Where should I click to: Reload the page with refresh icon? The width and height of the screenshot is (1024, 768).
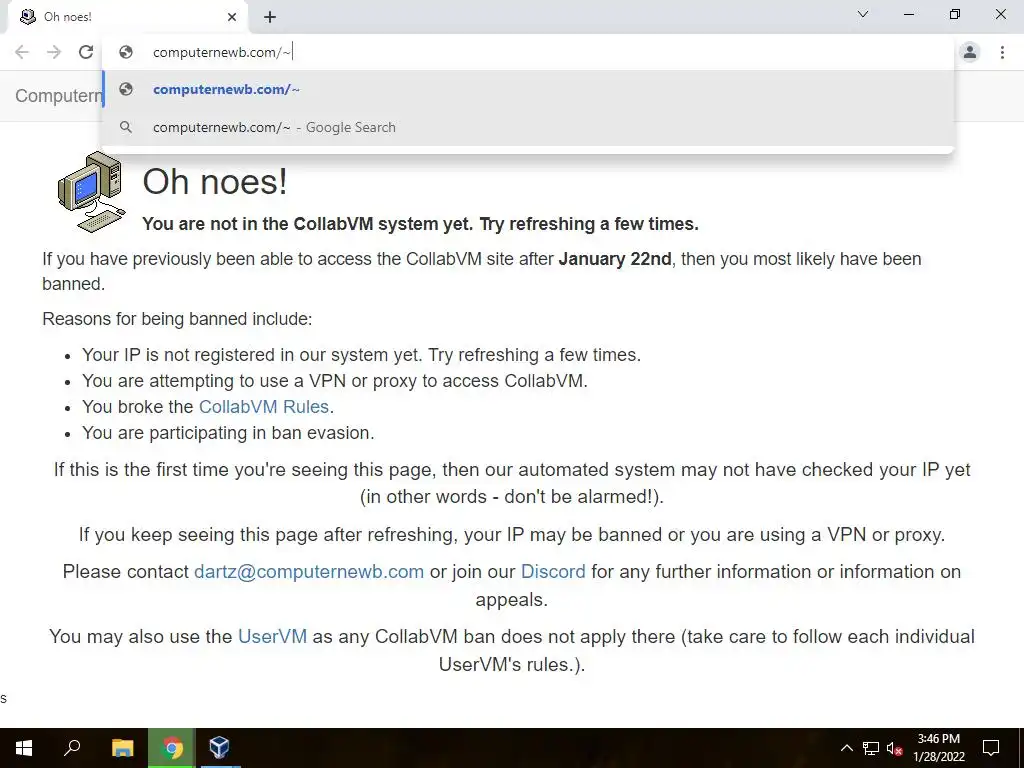click(x=86, y=52)
